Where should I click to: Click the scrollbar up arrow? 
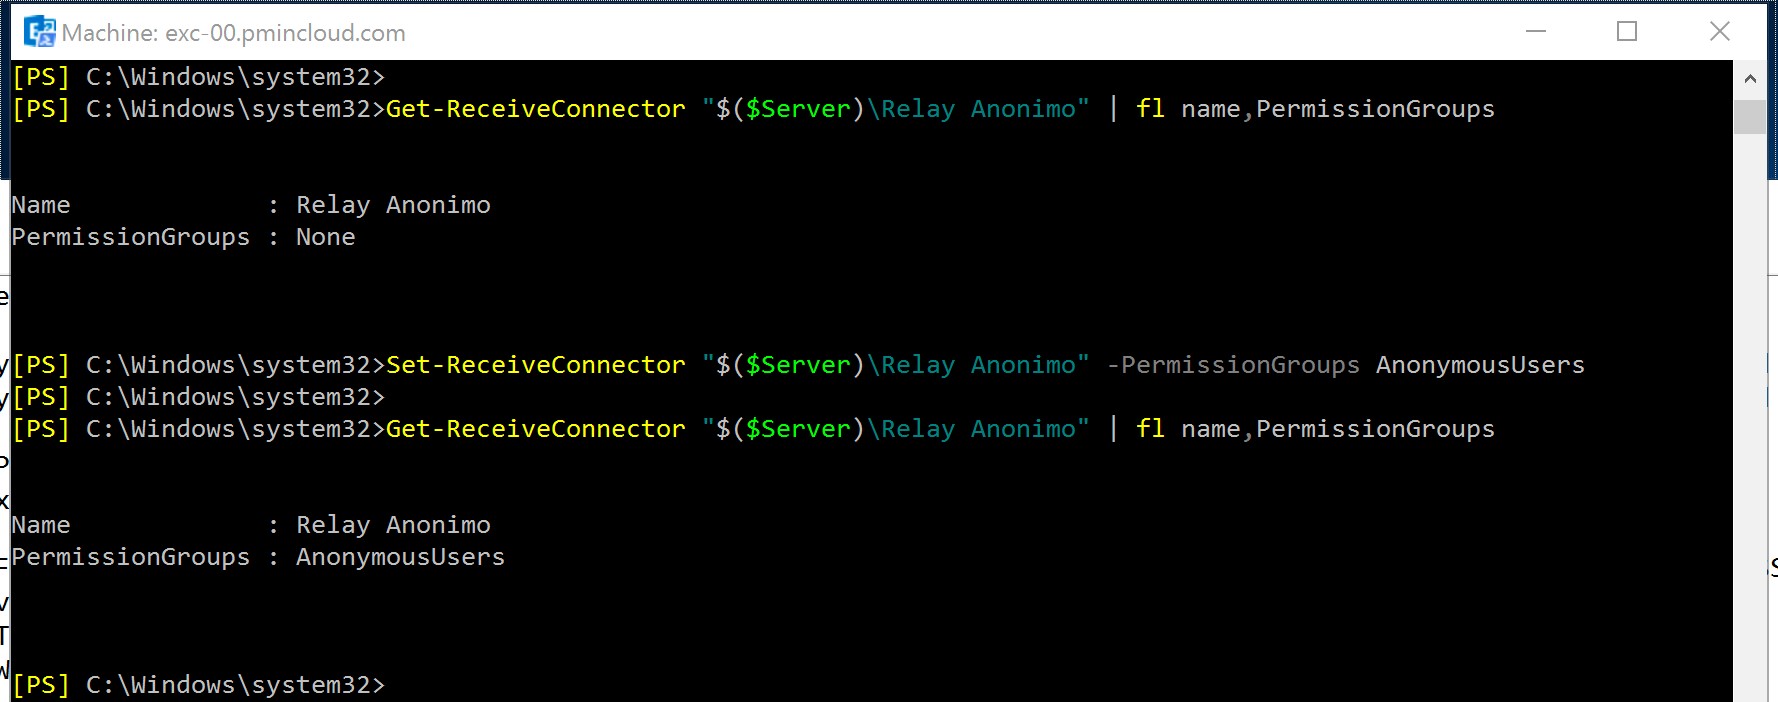[x=1750, y=79]
